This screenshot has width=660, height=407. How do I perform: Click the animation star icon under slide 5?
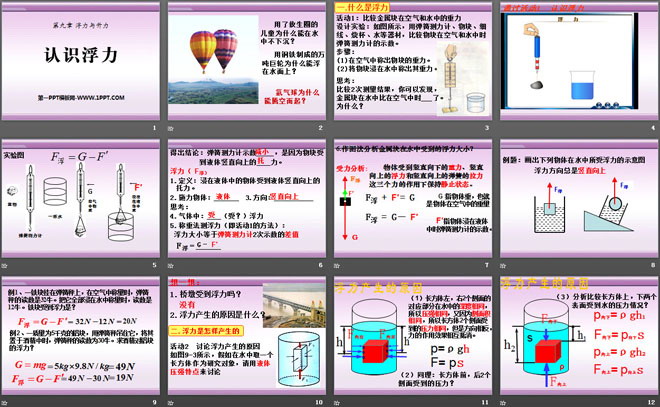(x=5, y=266)
